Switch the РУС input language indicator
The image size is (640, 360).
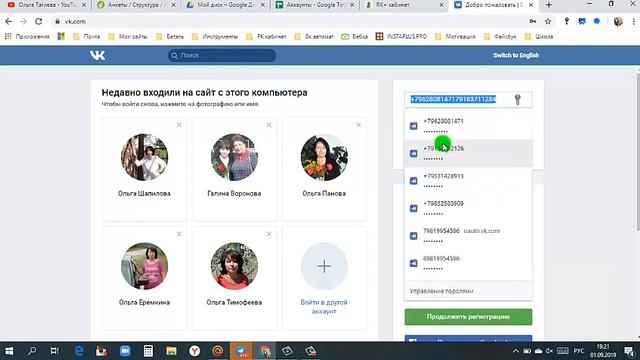[x=578, y=351]
